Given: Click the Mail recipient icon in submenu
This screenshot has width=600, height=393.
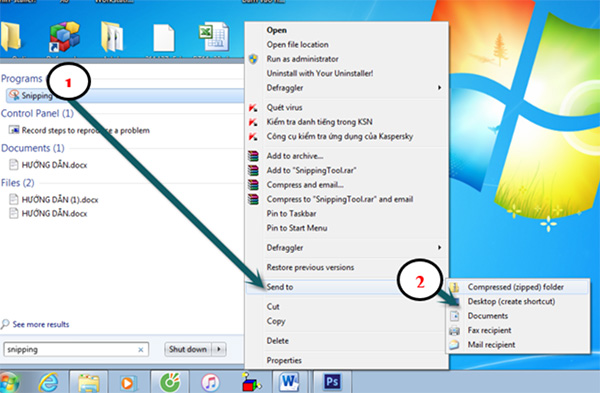Looking at the screenshot, I should click(454, 345).
